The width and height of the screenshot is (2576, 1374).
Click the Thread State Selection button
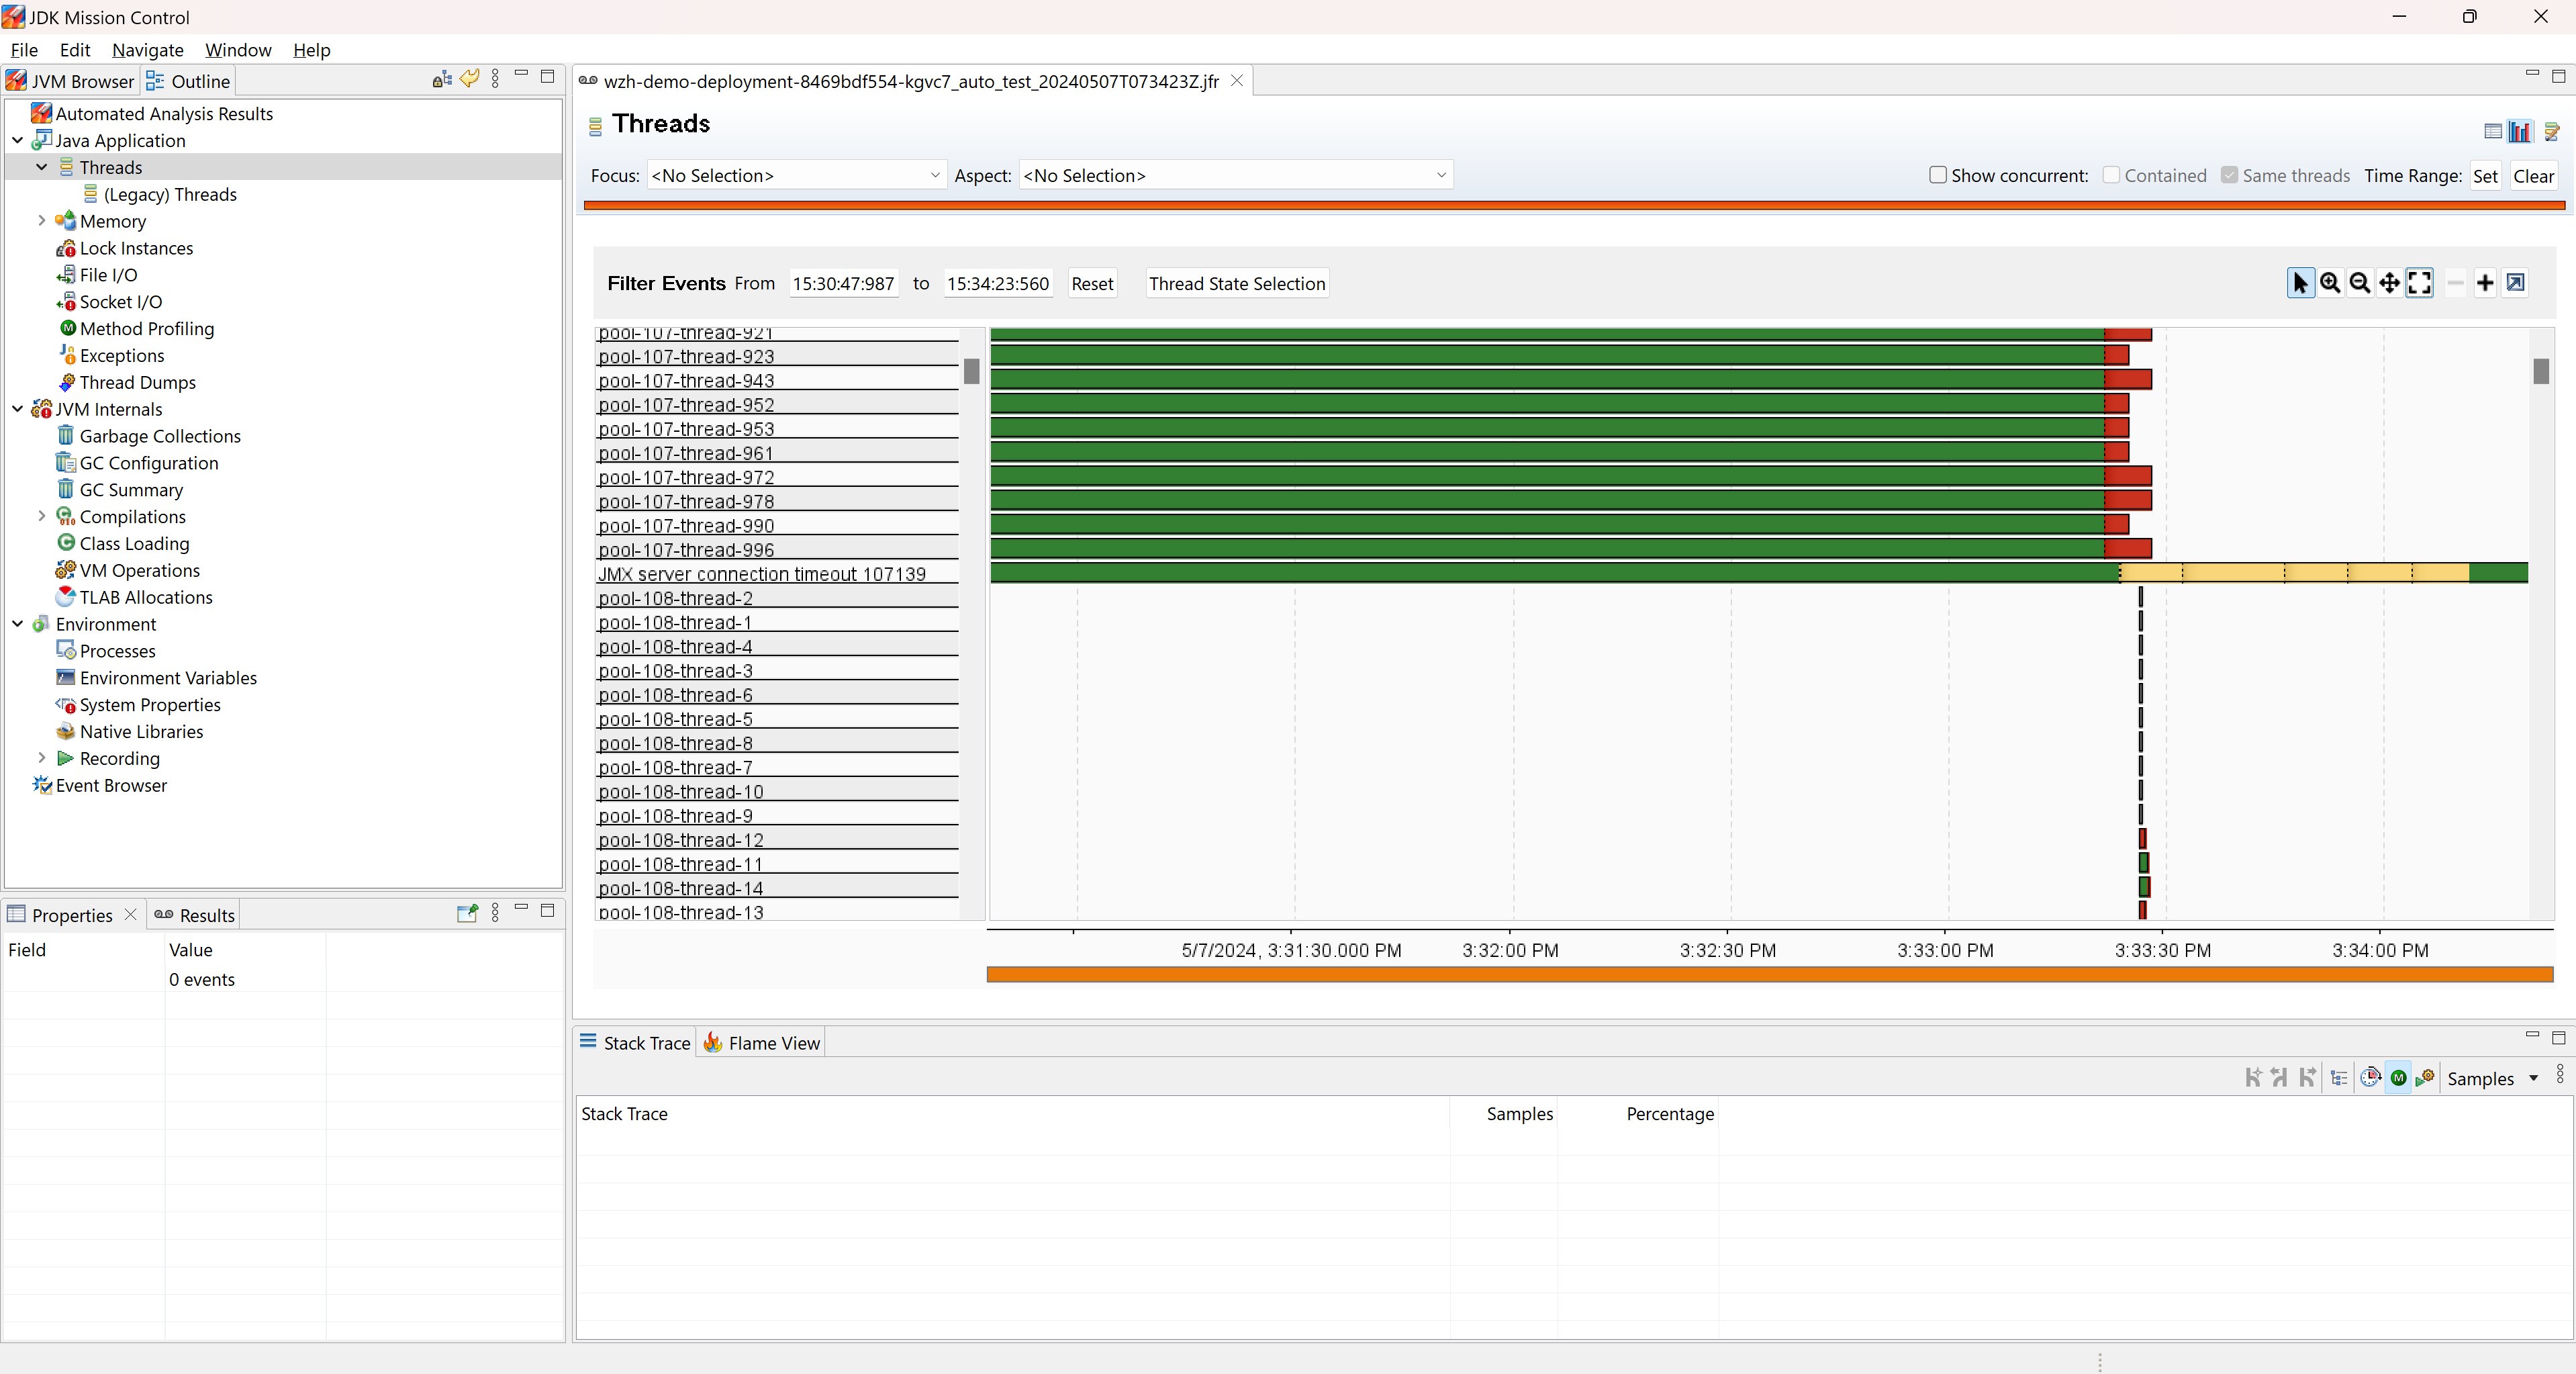(x=1236, y=283)
